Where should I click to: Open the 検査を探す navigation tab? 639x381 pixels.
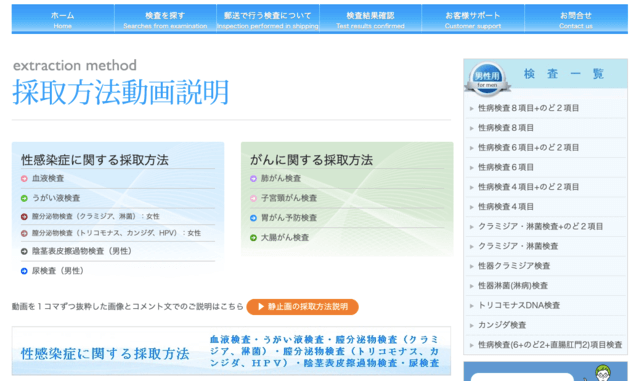(x=165, y=20)
